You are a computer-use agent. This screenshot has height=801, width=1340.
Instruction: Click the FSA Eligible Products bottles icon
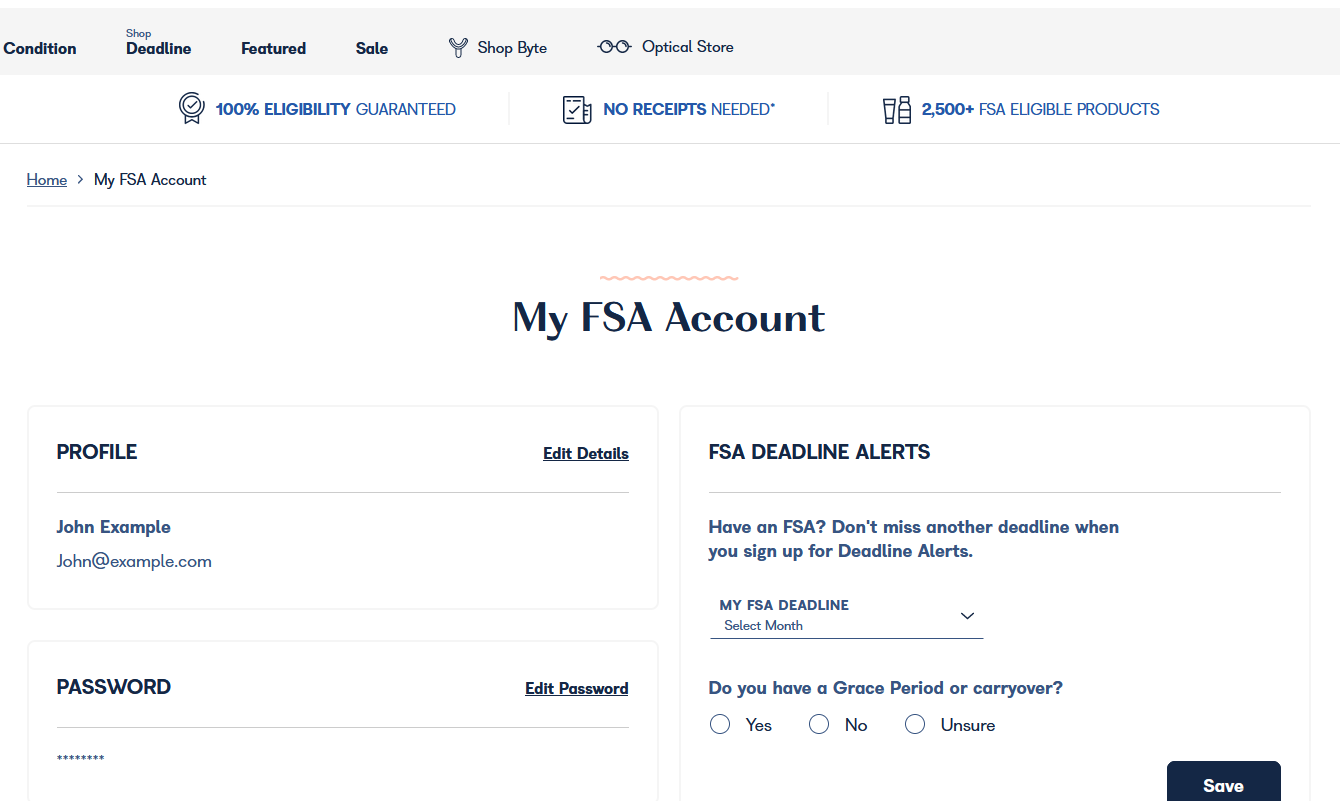tap(896, 109)
